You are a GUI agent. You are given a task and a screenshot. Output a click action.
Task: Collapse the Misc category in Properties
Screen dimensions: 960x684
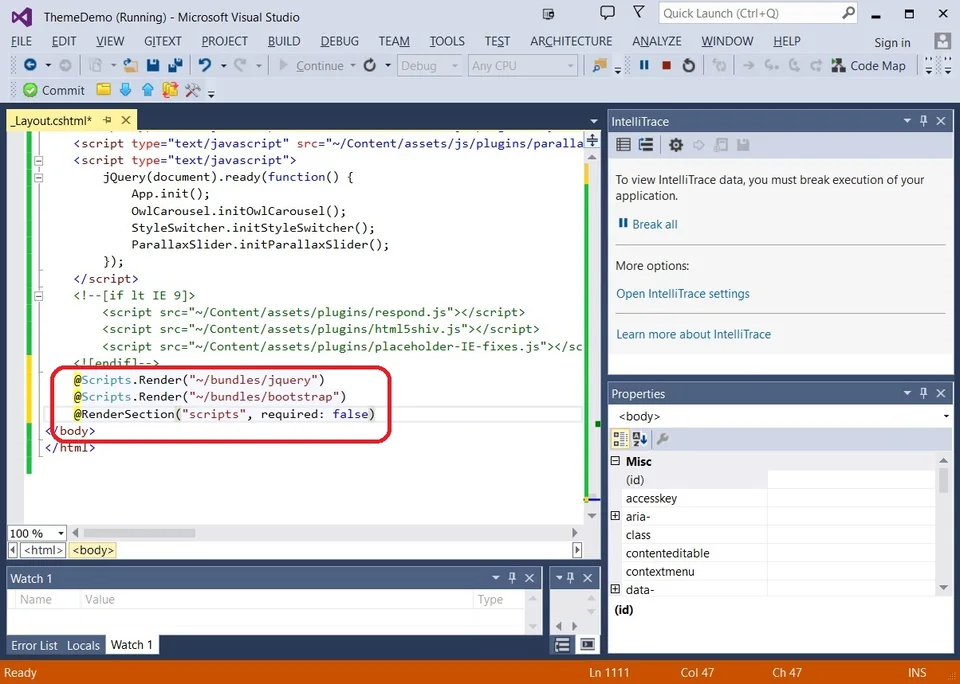616,460
